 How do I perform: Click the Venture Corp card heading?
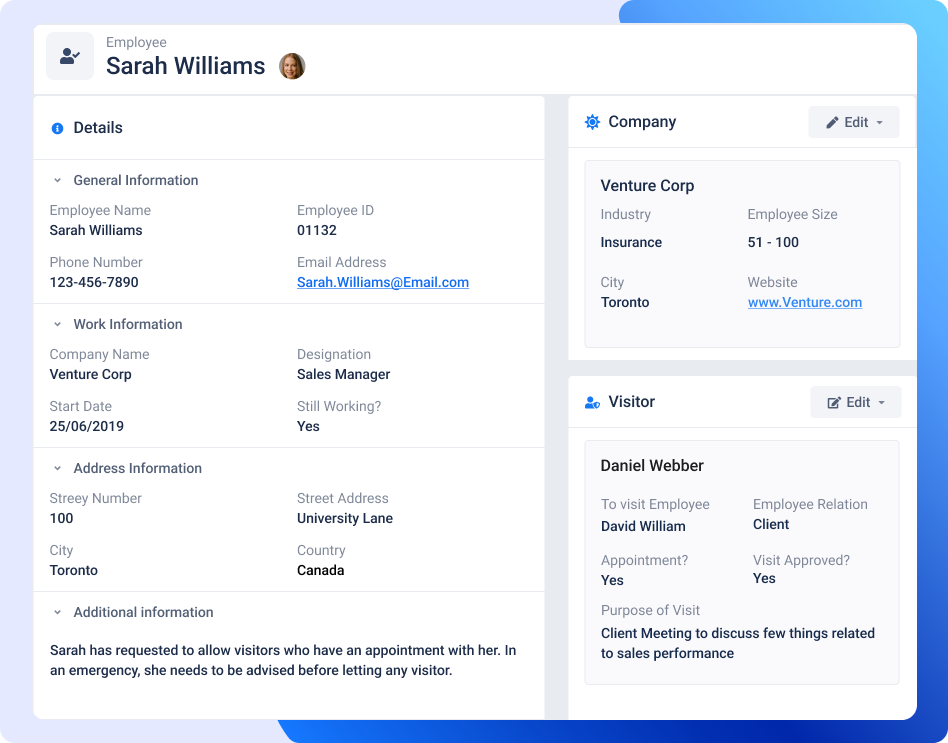(647, 186)
